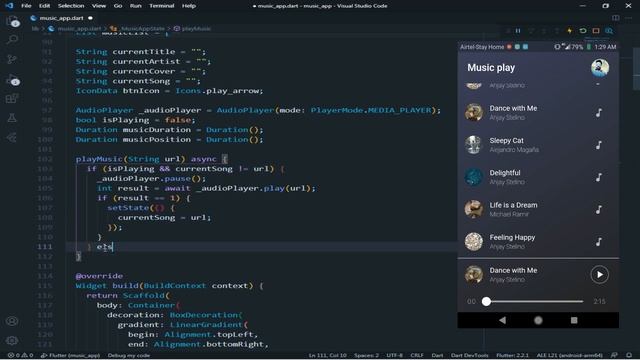Image resolution: width=640 pixels, height=360 pixels.
Task: Open the Testing flask view
Action: pyautogui.click(x=12, y=118)
